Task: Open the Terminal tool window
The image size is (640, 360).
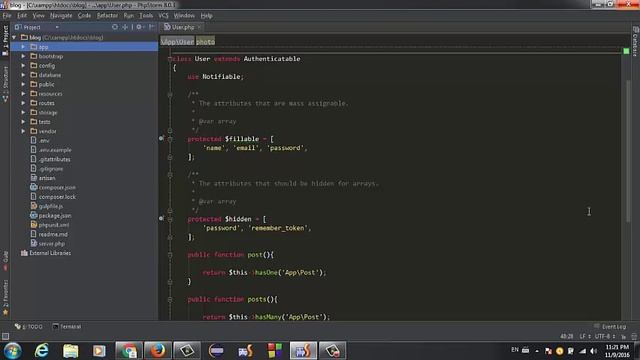Action: [67, 327]
